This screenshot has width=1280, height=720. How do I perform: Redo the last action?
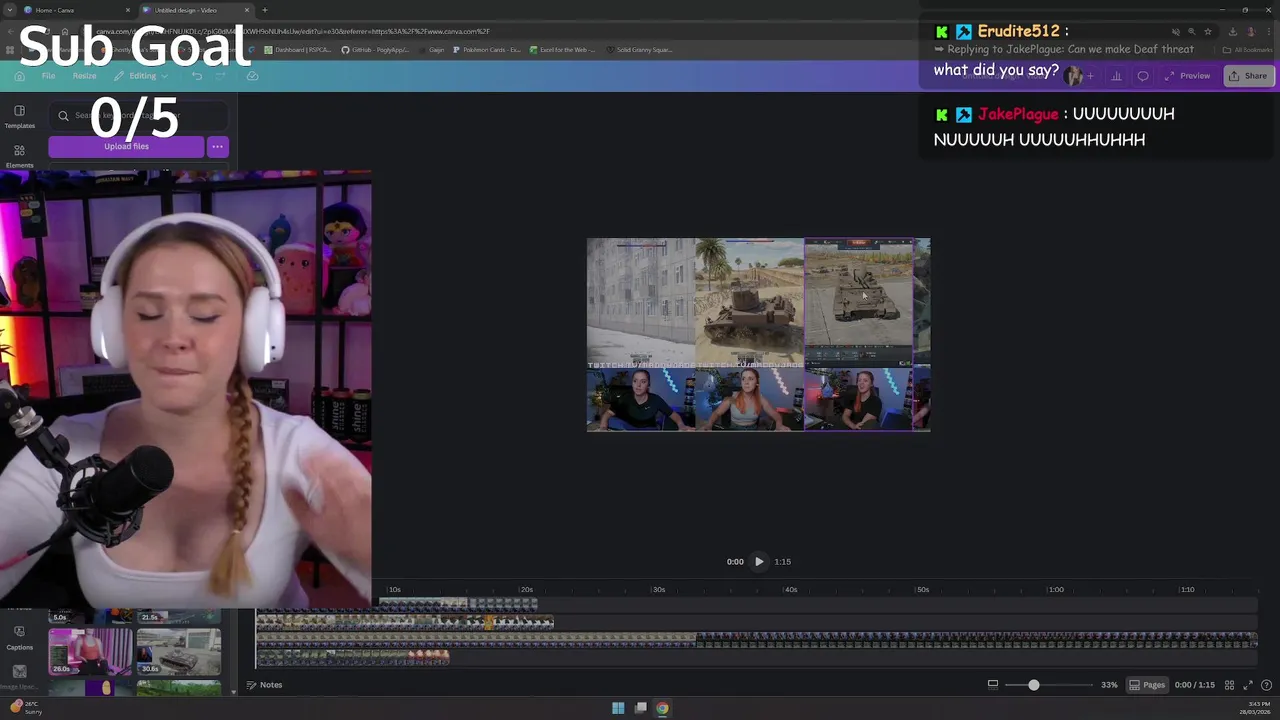point(222,76)
